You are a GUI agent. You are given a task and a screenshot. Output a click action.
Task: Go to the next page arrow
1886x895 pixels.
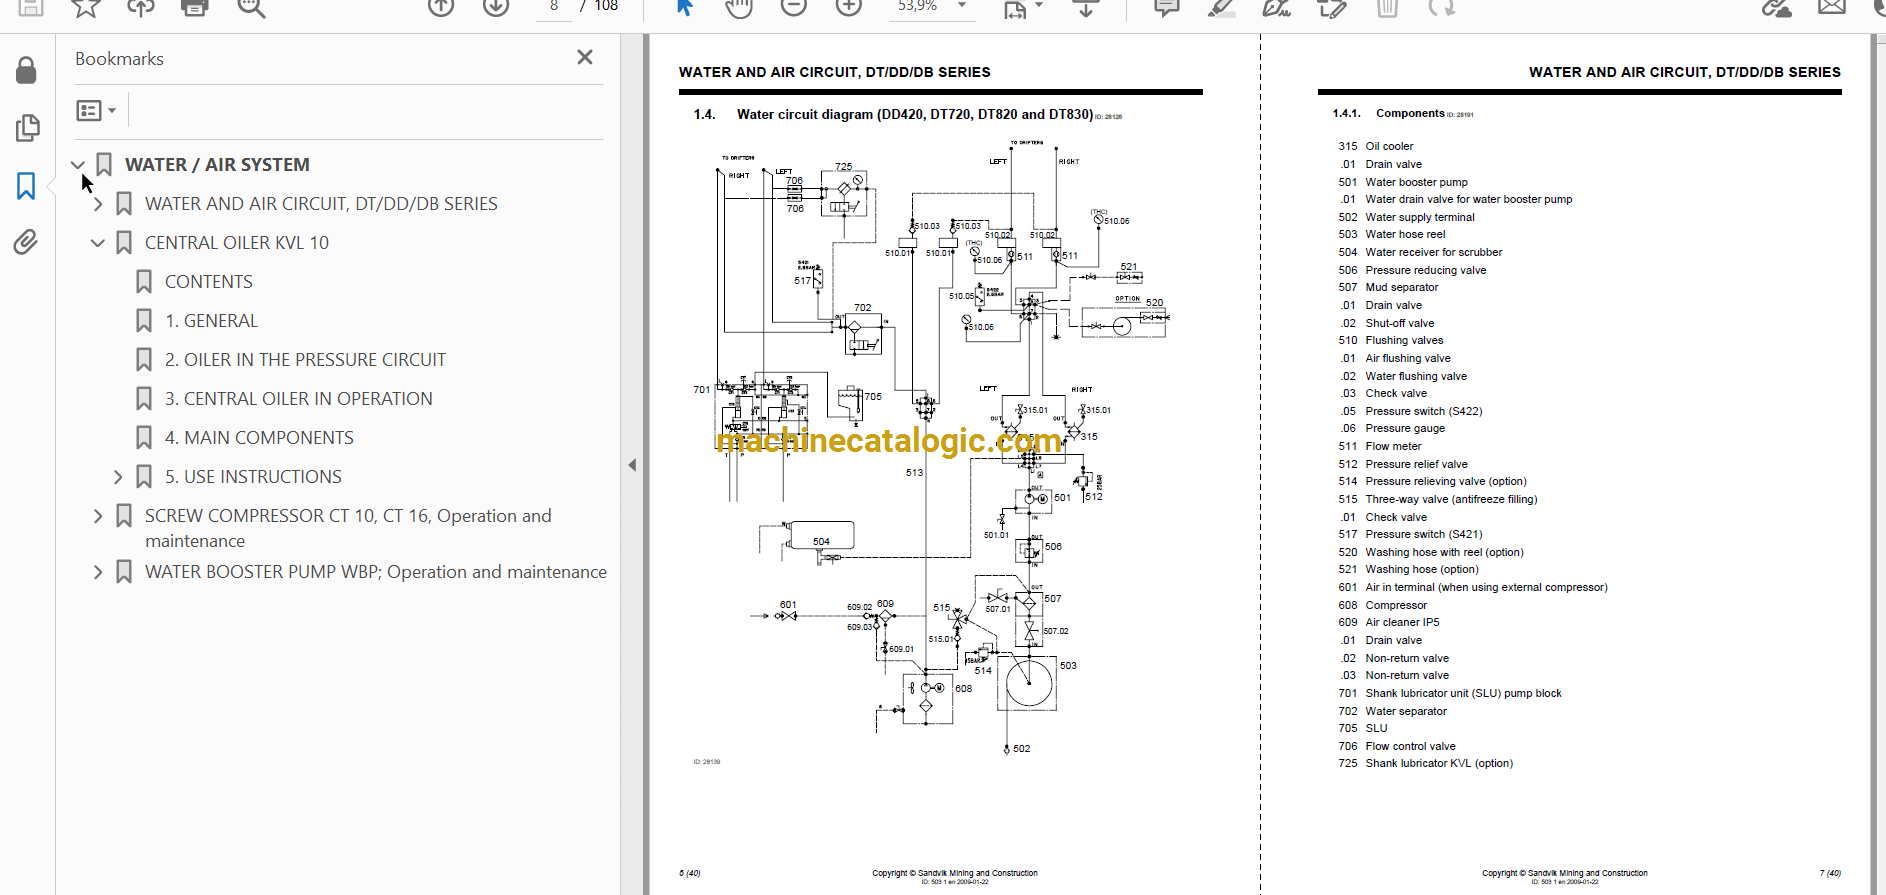pyautogui.click(x=496, y=8)
